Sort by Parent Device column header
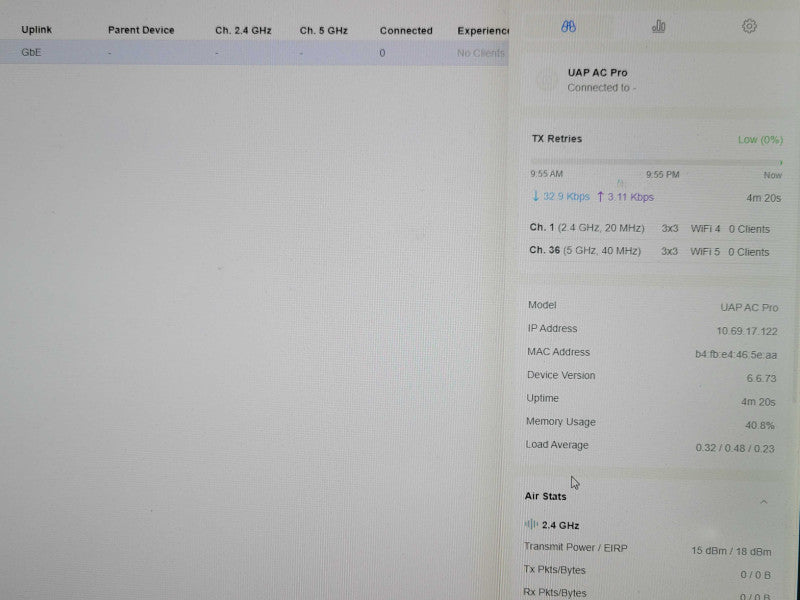Image resolution: width=800 pixels, height=600 pixels. tap(141, 30)
